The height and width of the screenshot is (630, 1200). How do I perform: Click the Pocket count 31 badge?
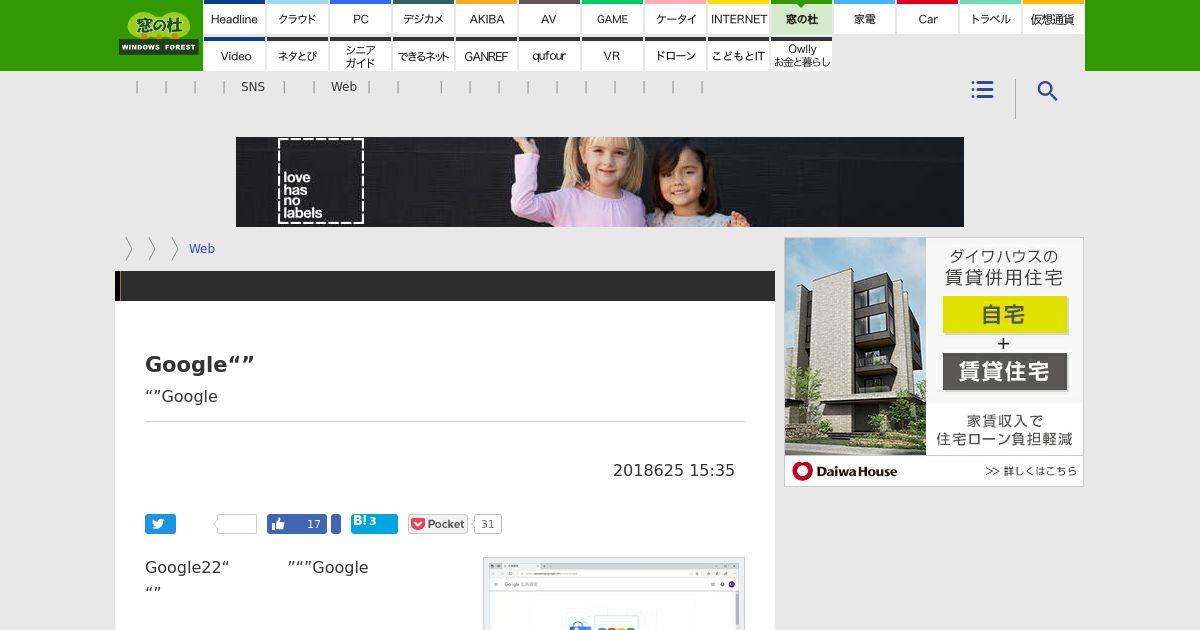click(487, 524)
